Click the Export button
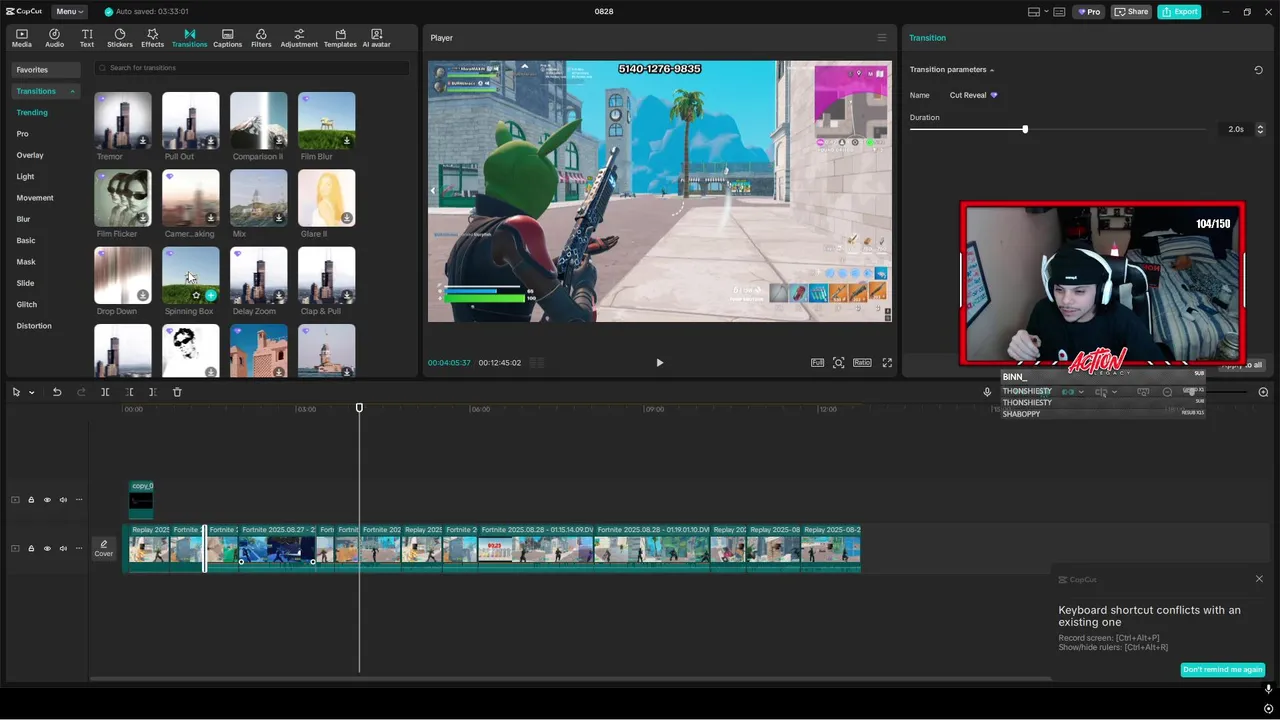 pos(1179,12)
